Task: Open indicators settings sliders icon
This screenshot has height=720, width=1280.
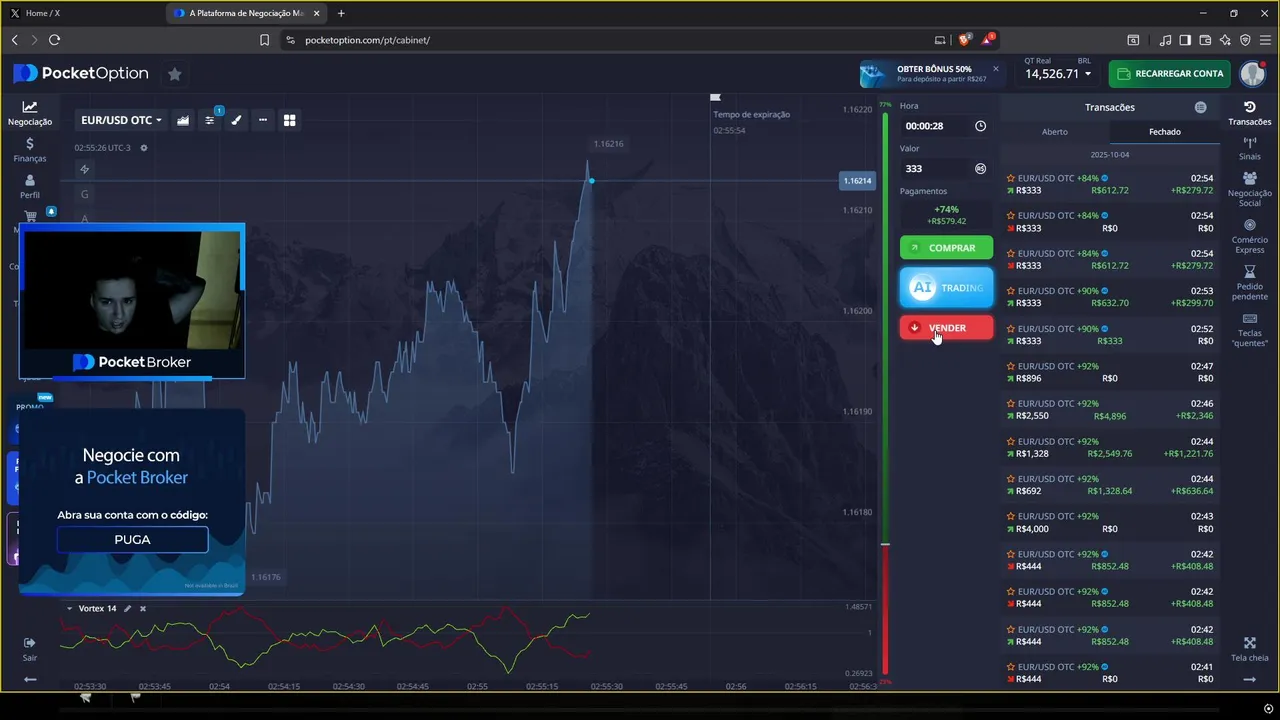Action: tap(210, 120)
